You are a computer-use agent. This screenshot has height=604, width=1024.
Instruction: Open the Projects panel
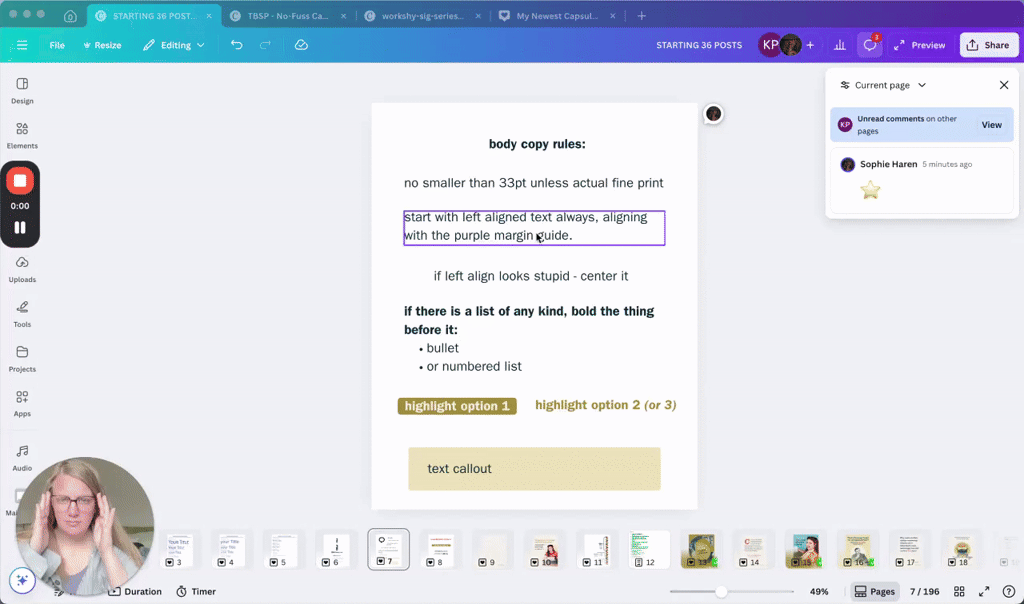22,359
